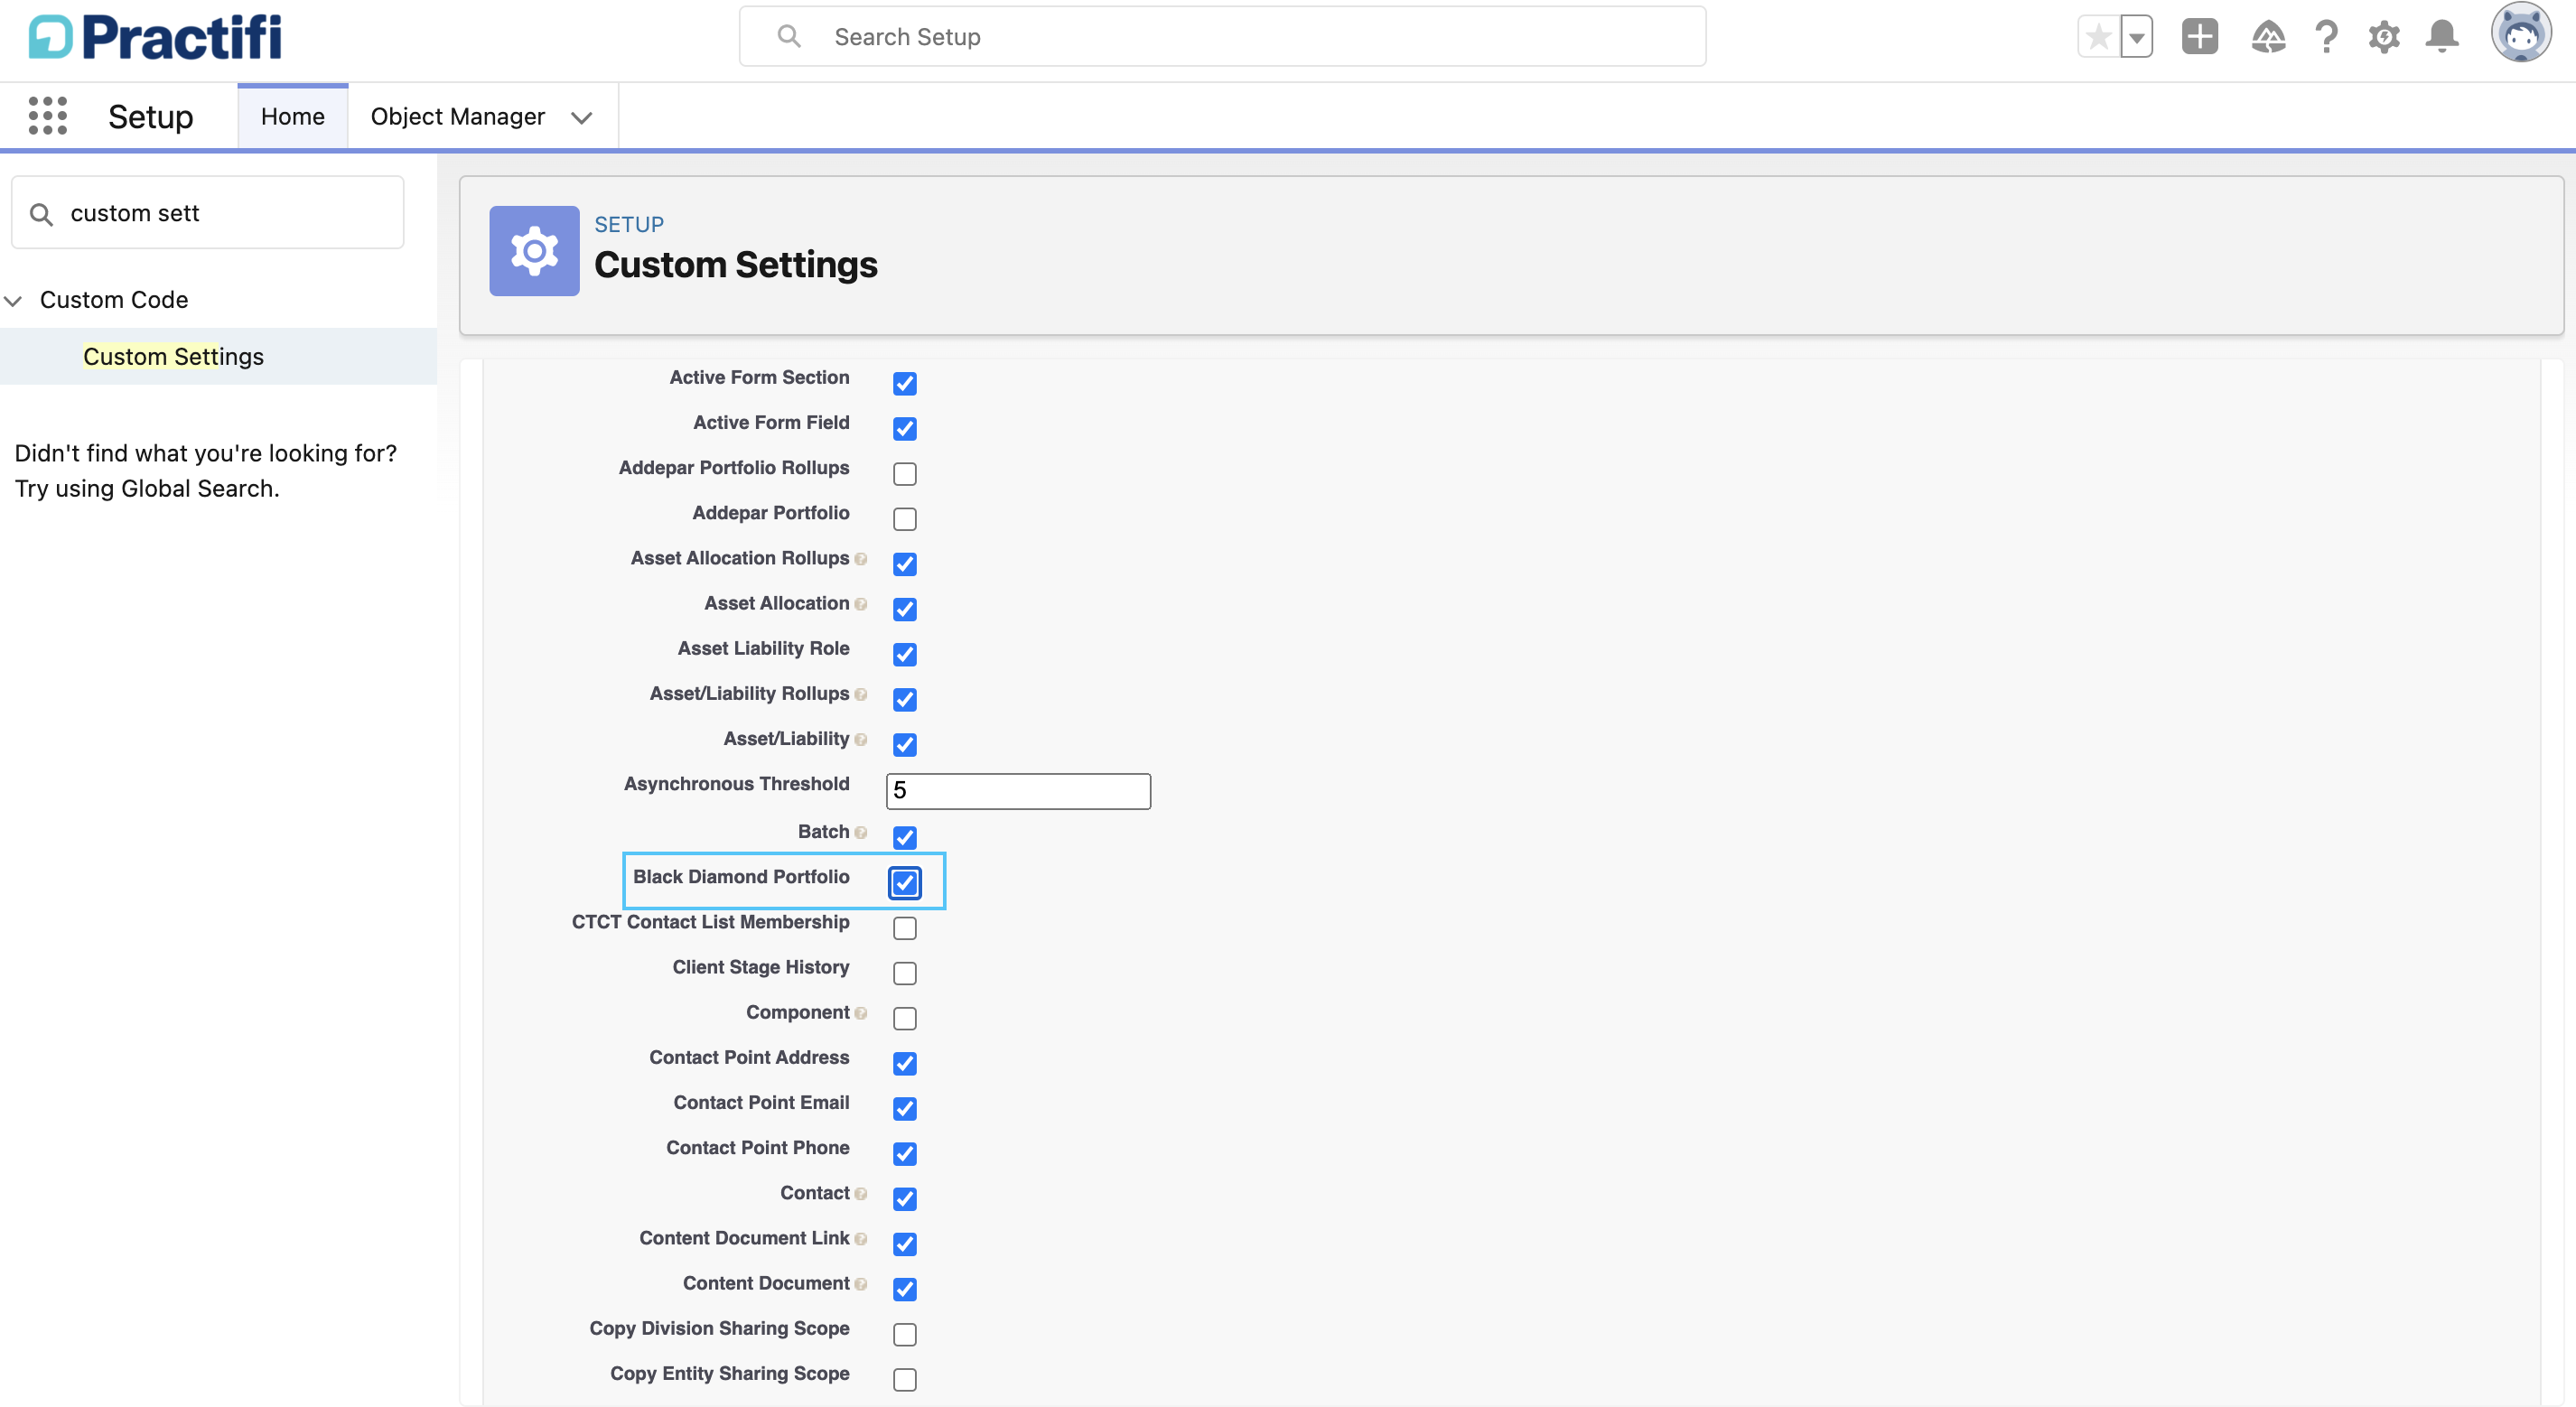The image size is (2576, 1407).
Task: Click the Asset Allocation help tooltip
Action: click(x=861, y=605)
